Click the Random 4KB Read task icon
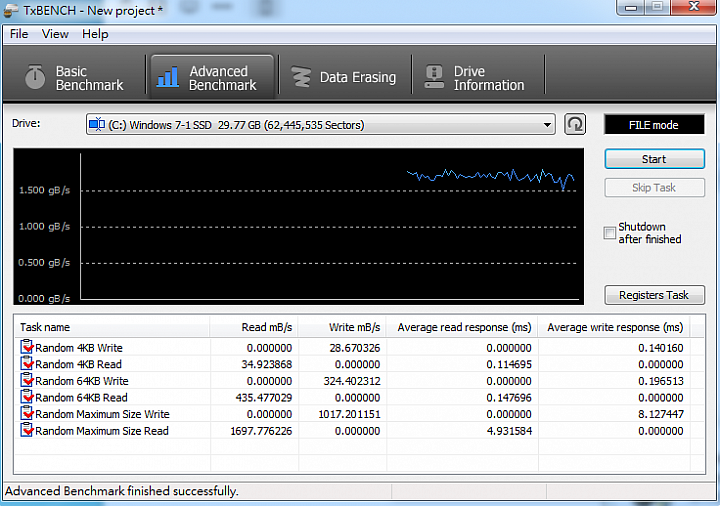Image resolution: width=720 pixels, height=506 pixels. coord(27,363)
